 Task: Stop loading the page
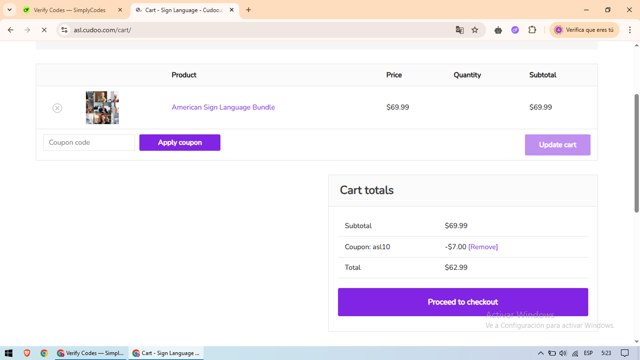coord(44,30)
